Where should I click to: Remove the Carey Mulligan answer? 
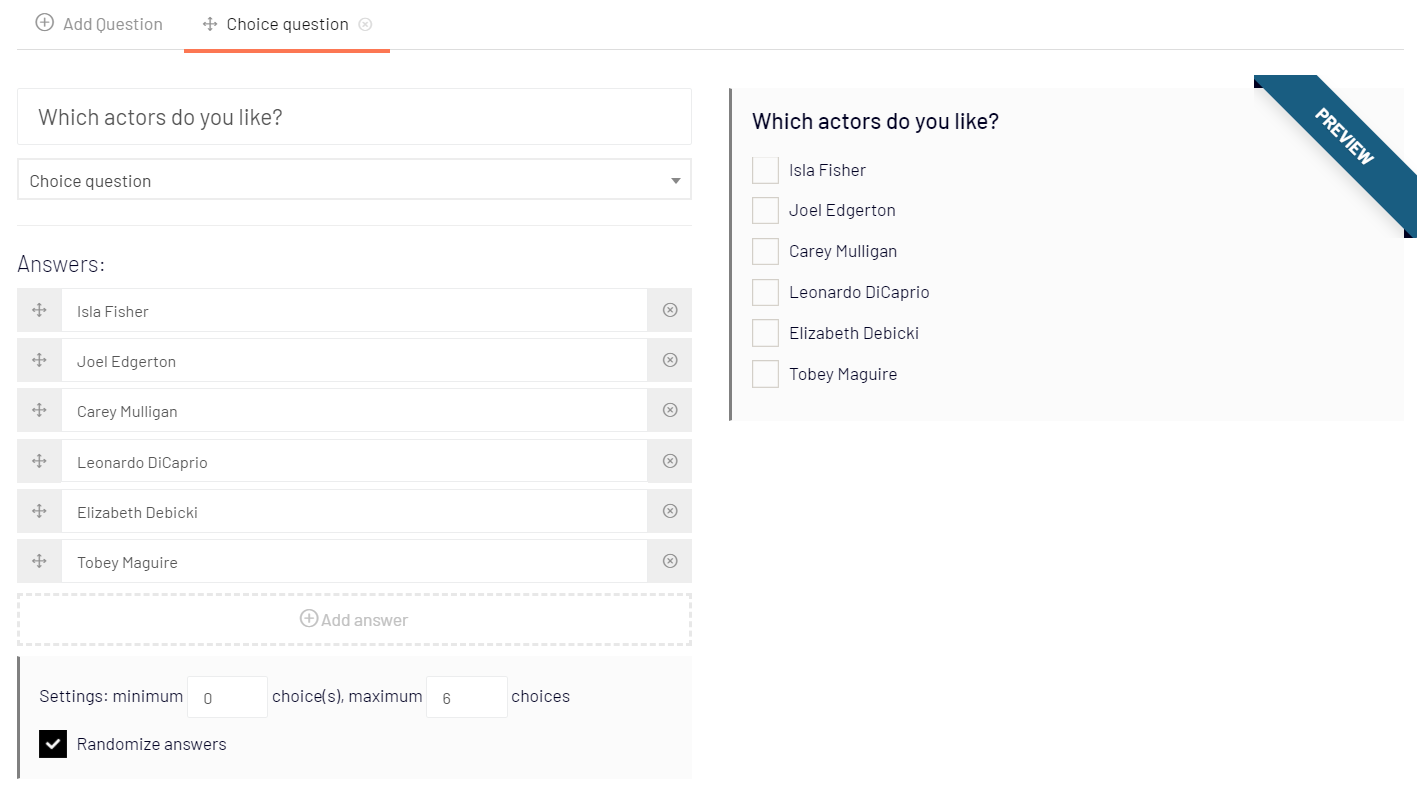(x=670, y=410)
